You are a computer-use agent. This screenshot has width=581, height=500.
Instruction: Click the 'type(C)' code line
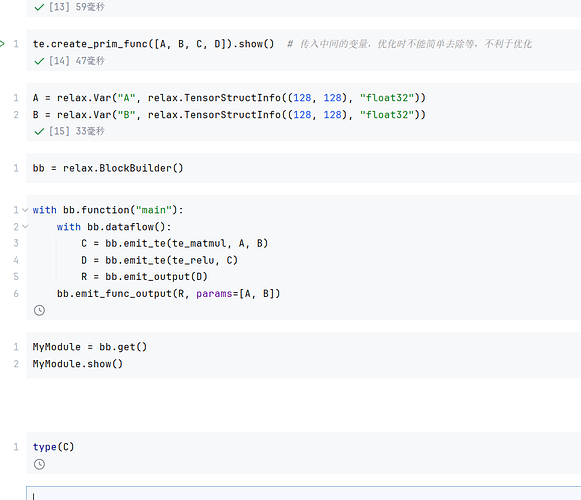pos(53,447)
